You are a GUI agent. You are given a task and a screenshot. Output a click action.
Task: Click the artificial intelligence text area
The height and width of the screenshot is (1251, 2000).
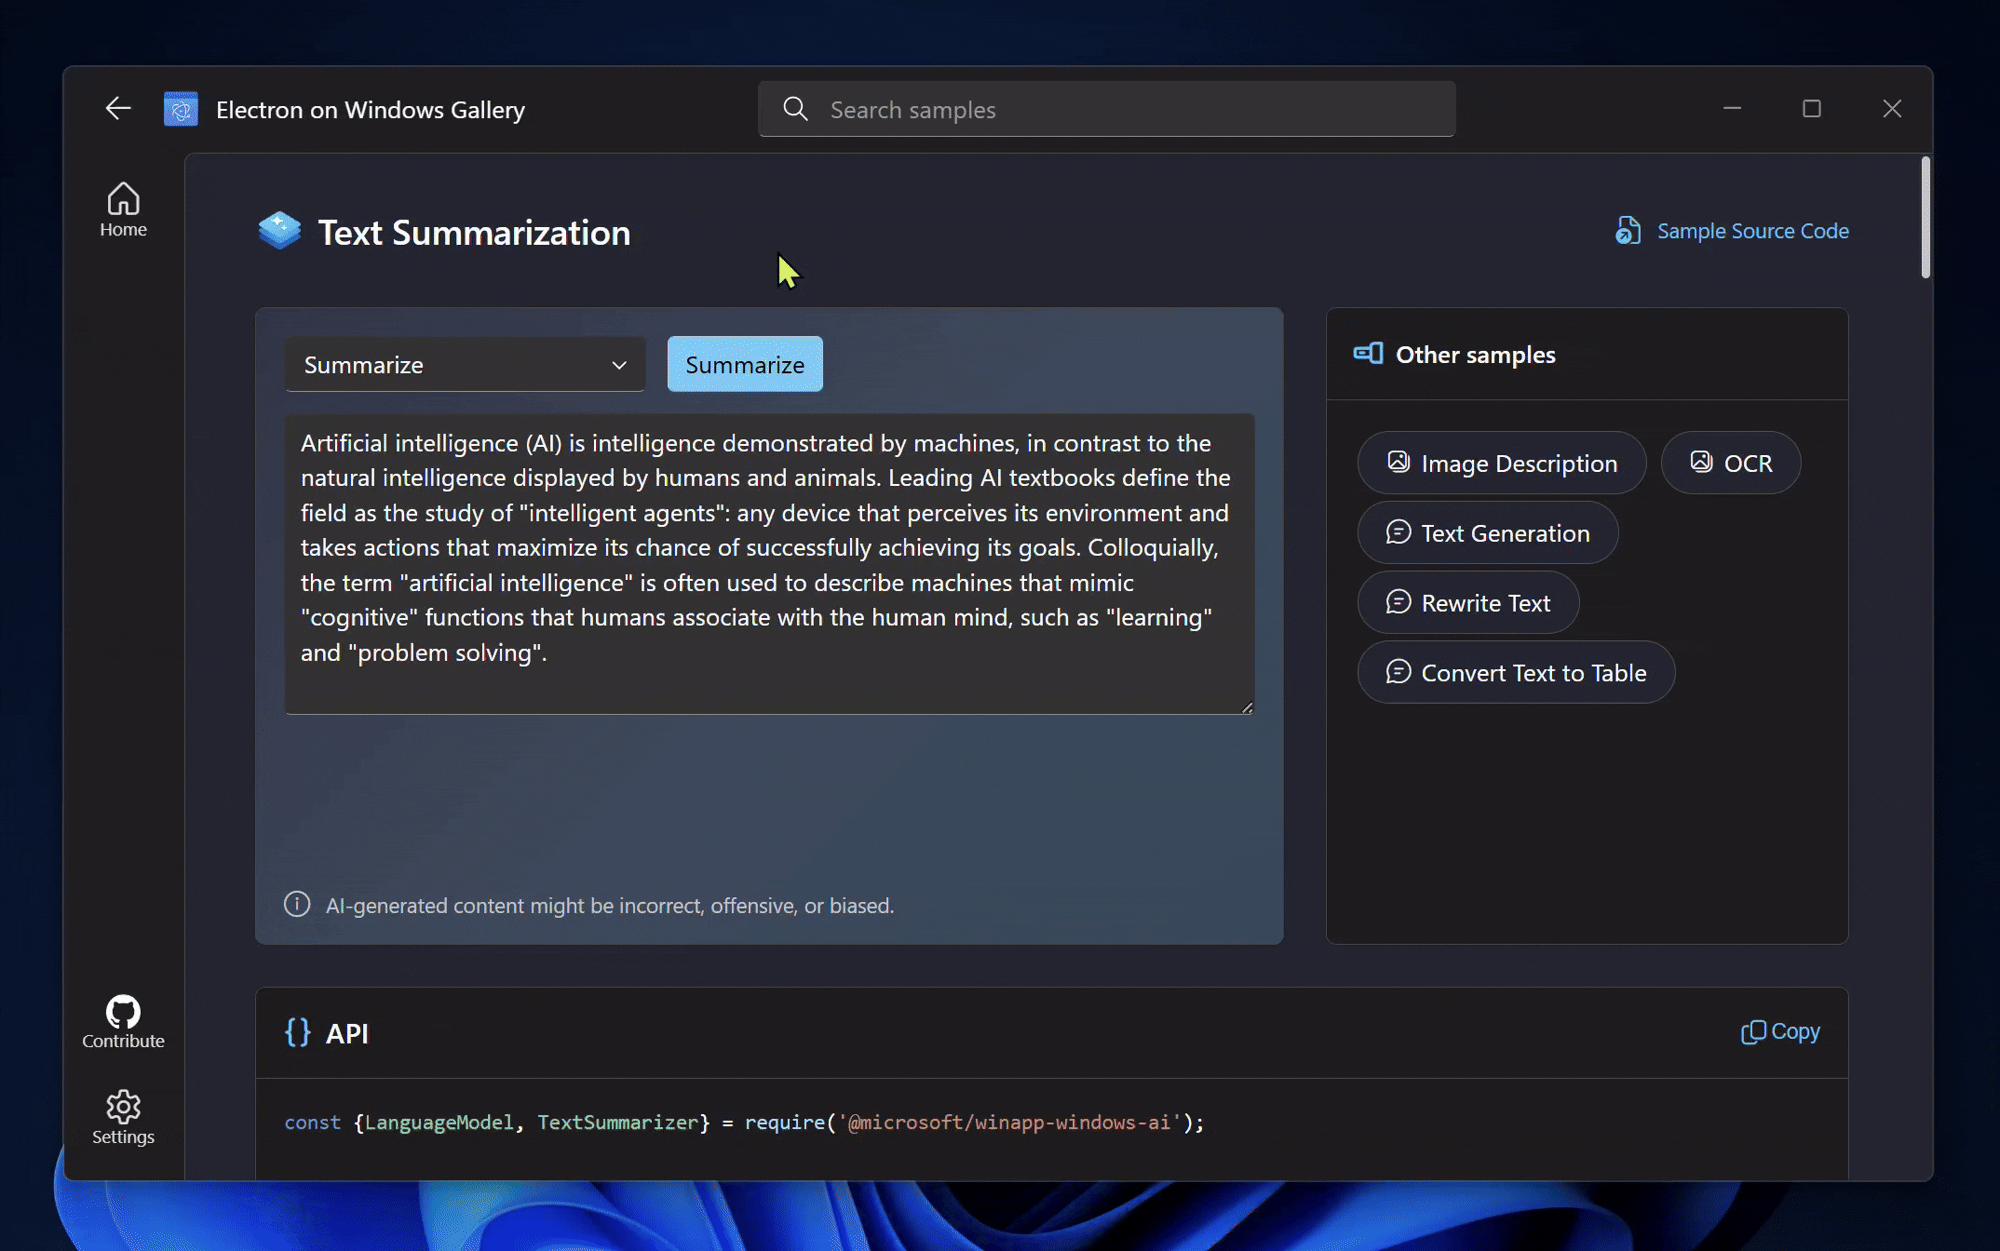pyautogui.click(x=768, y=562)
